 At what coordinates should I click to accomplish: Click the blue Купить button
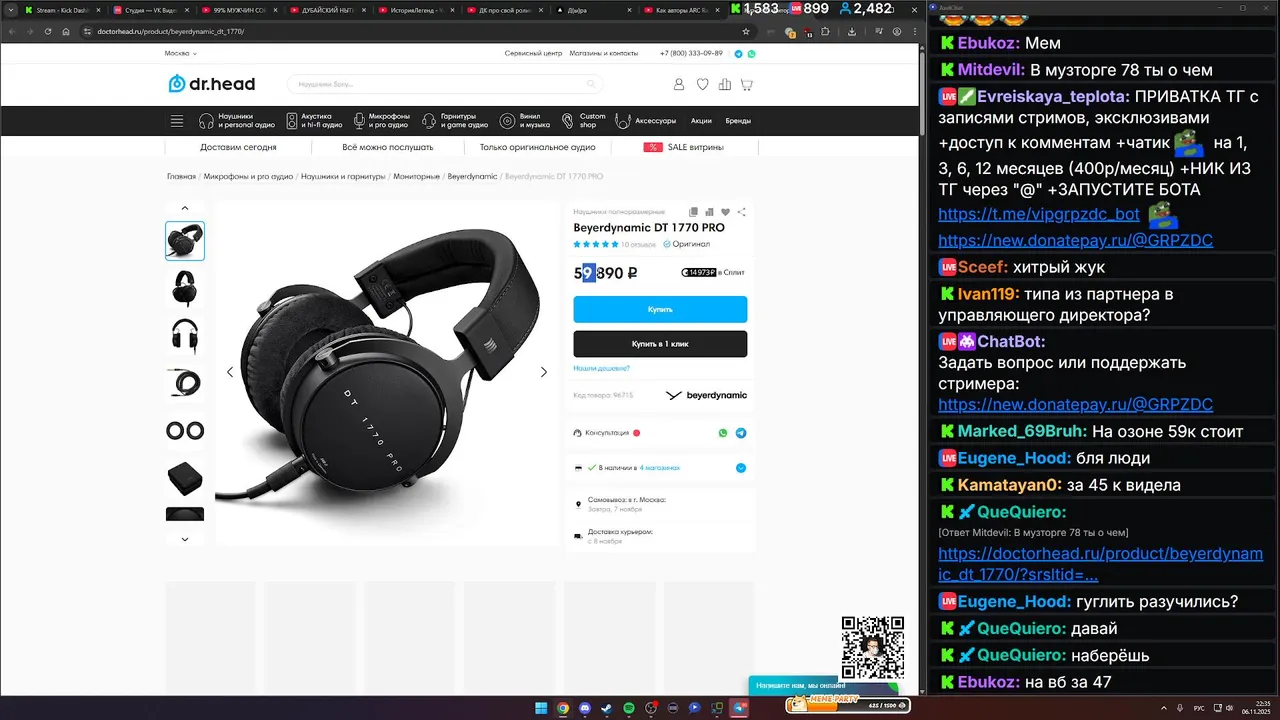pyautogui.click(x=660, y=309)
